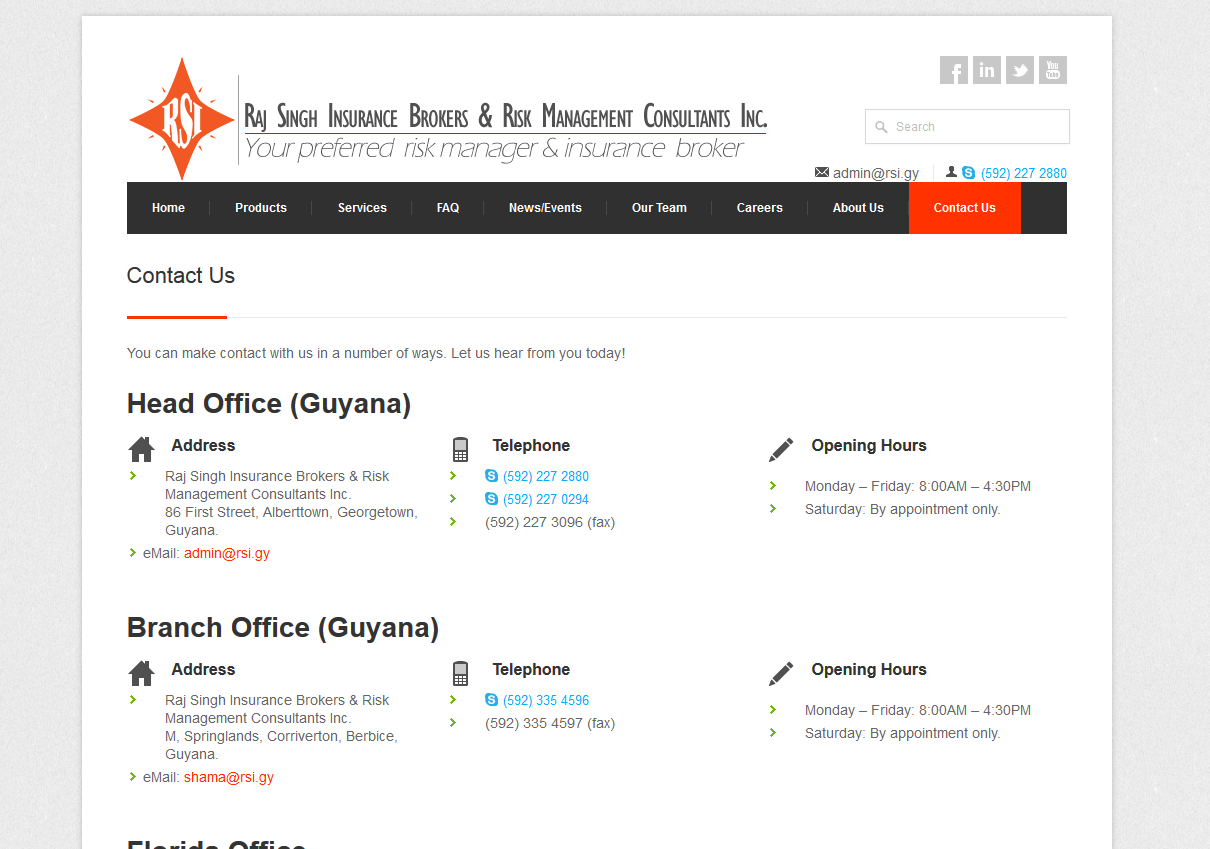This screenshot has height=849, width=1210.
Task: Open the YouTube social icon
Action: coord(1053,70)
